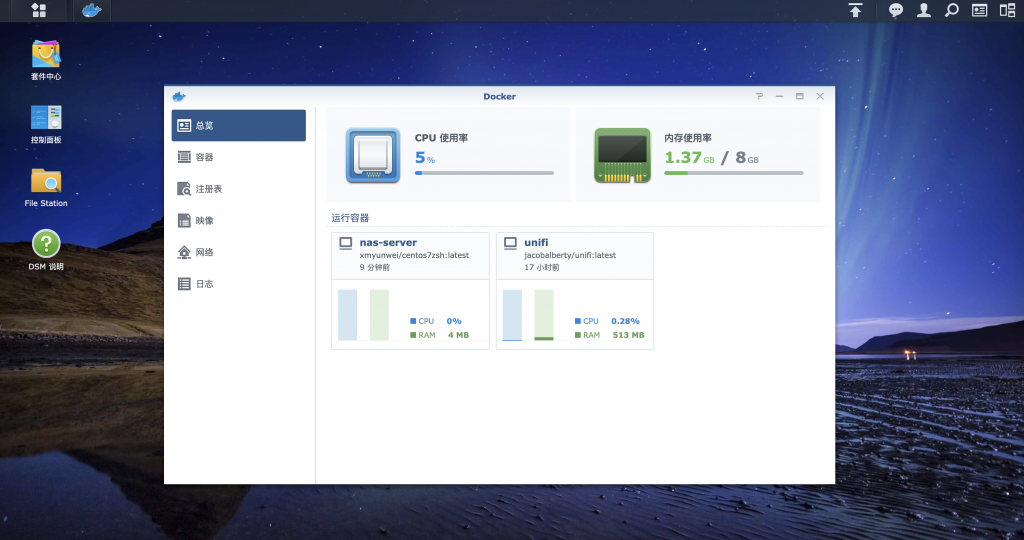Open the pilot view icon in top bar
Image resolution: width=1024 pixels, height=540 pixels.
pos(1007,10)
